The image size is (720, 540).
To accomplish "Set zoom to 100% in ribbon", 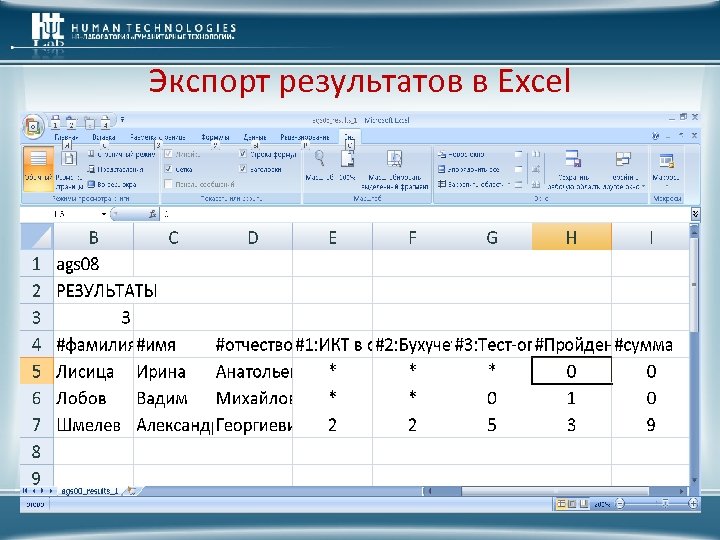I will 348,166.
